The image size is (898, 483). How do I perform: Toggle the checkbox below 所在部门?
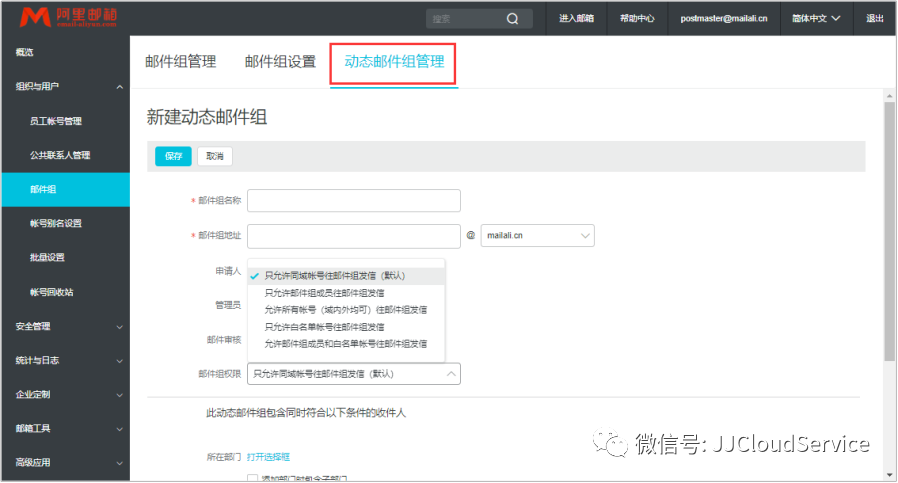pos(253,477)
